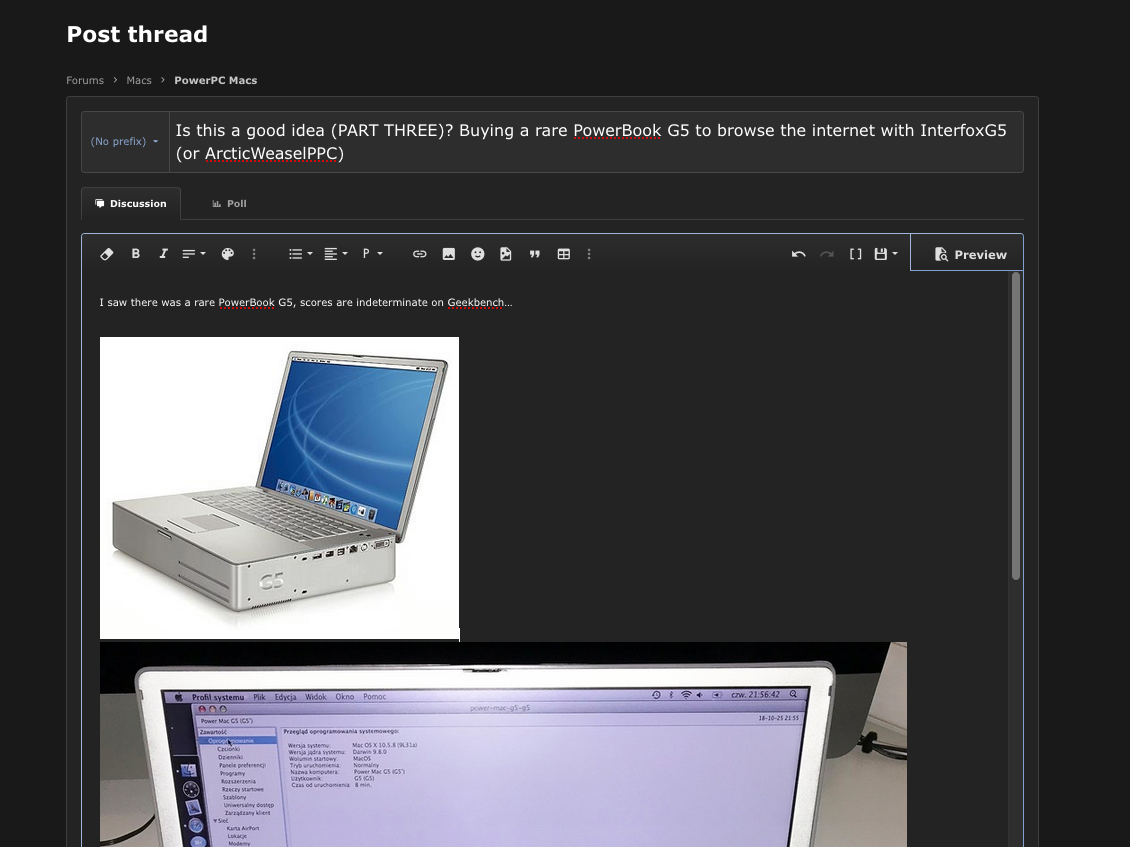Go to the Forums breadcrumb link
1130x847 pixels.
[x=85, y=80]
